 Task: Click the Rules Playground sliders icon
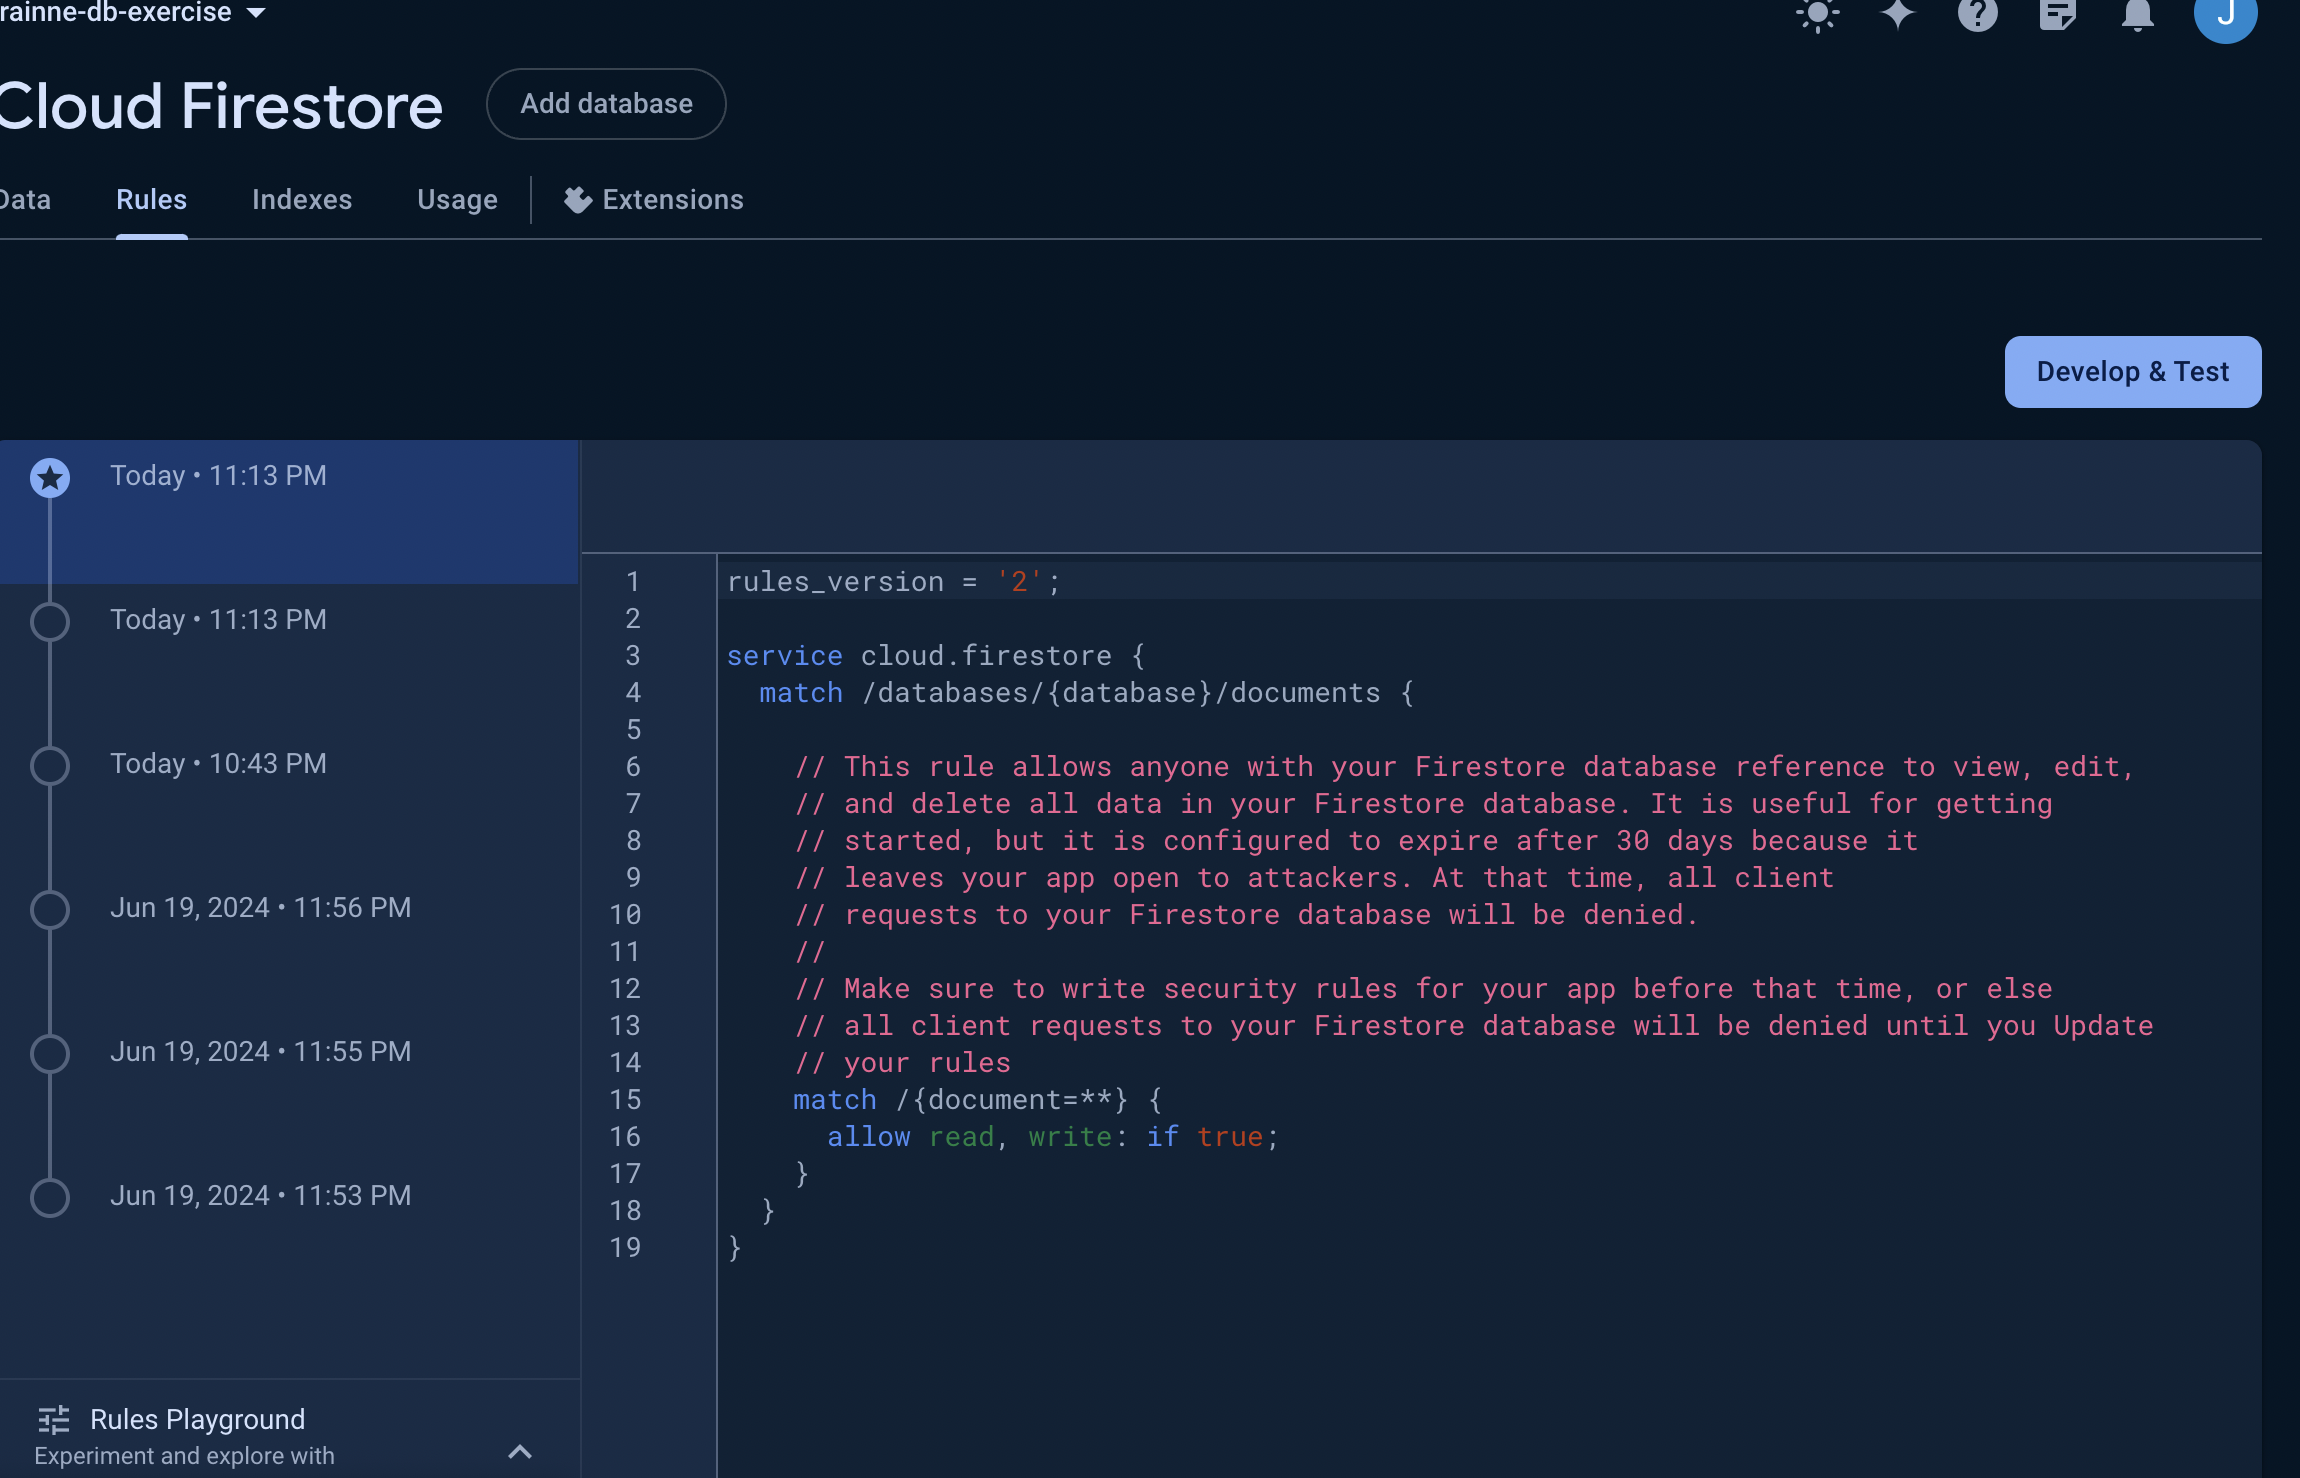tap(53, 1420)
